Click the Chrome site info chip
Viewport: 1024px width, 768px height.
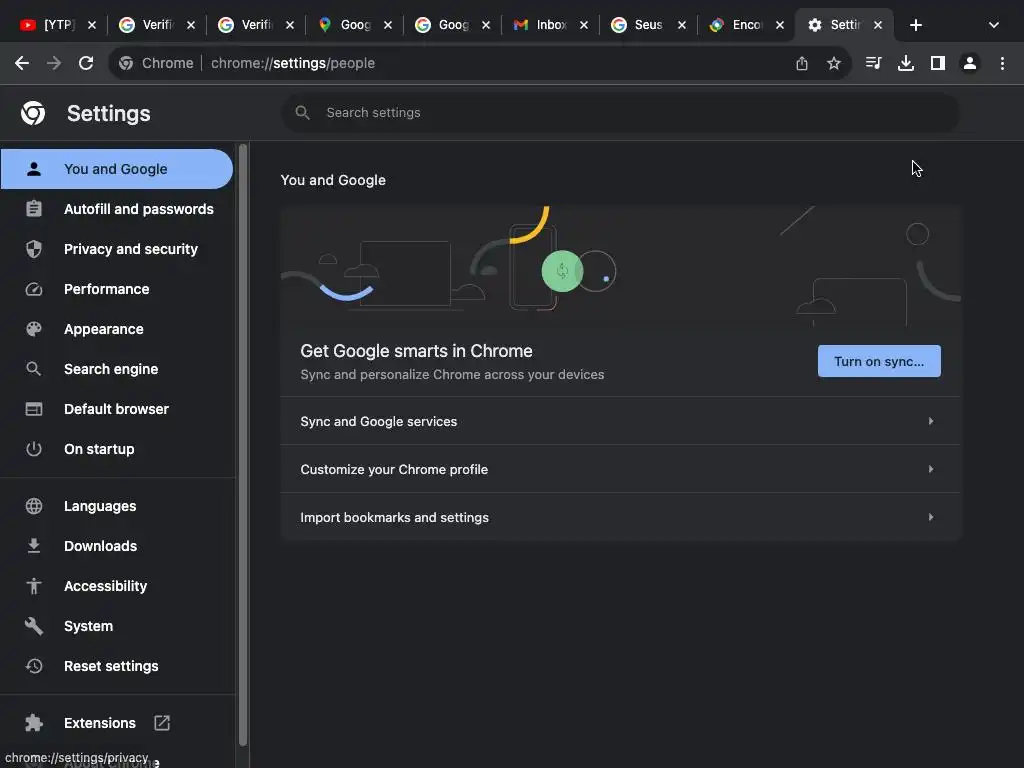[156, 63]
